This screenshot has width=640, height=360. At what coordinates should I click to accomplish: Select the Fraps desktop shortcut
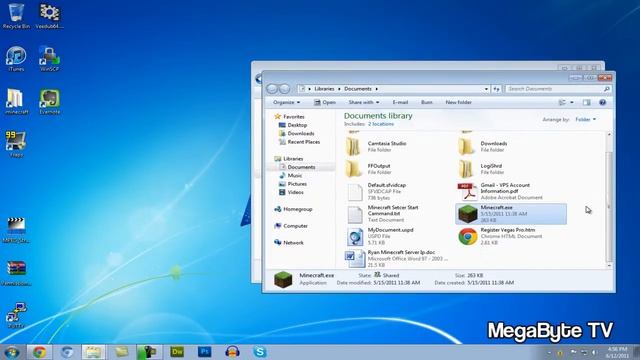16,144
